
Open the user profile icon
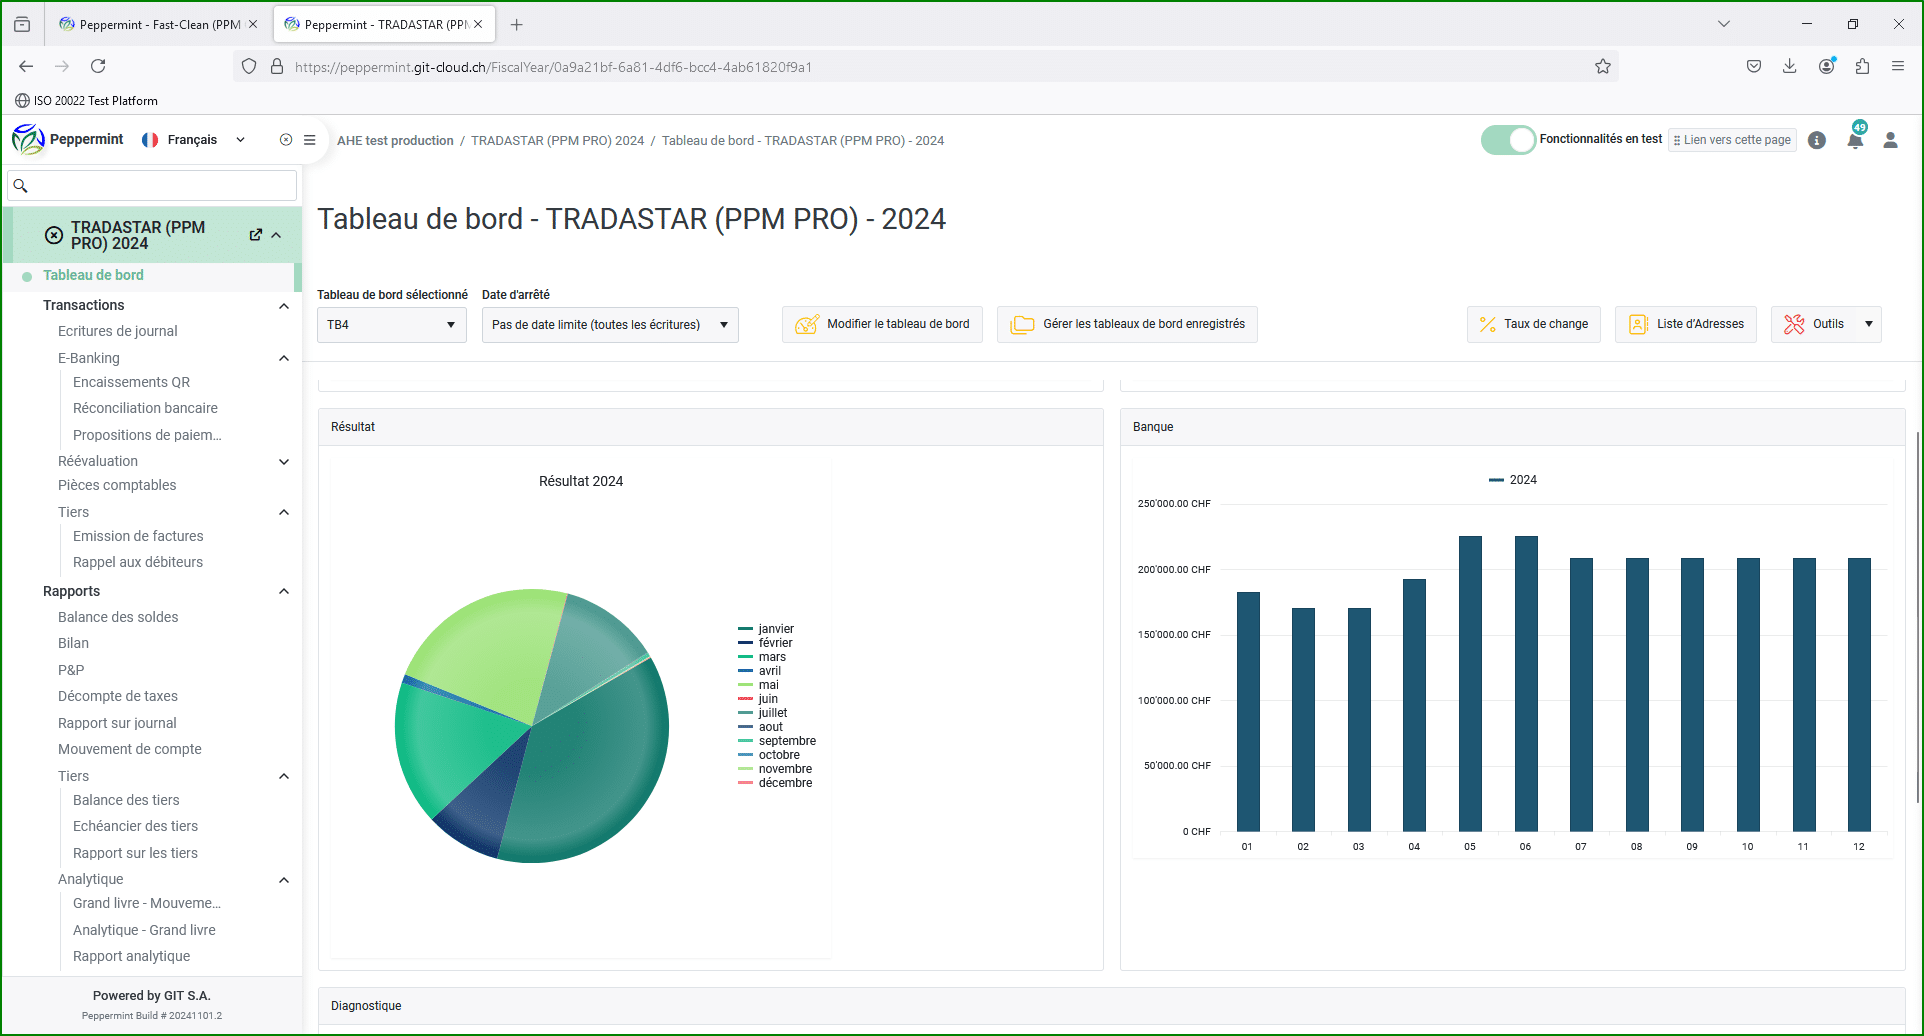1890,140
